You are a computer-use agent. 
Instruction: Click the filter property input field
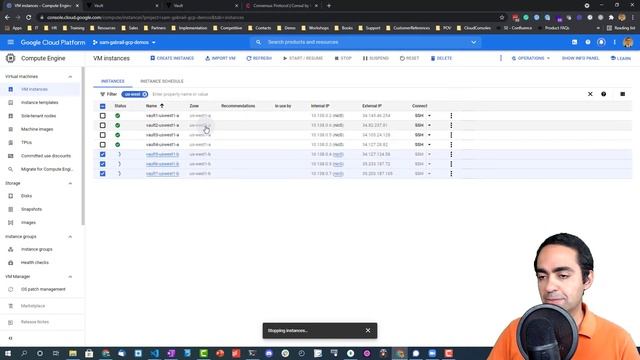pos(367,94)
